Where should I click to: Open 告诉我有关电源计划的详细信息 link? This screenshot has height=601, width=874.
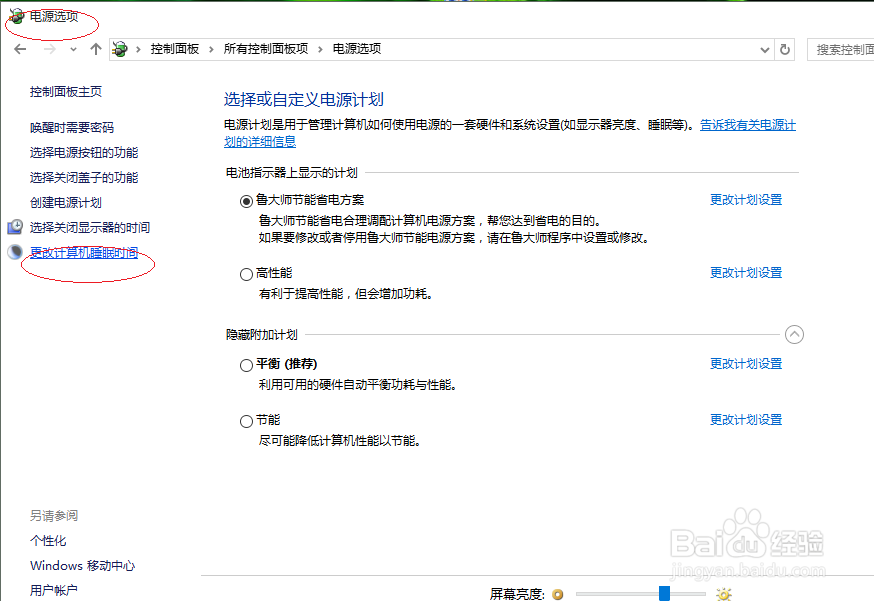(x=747, y=125)
